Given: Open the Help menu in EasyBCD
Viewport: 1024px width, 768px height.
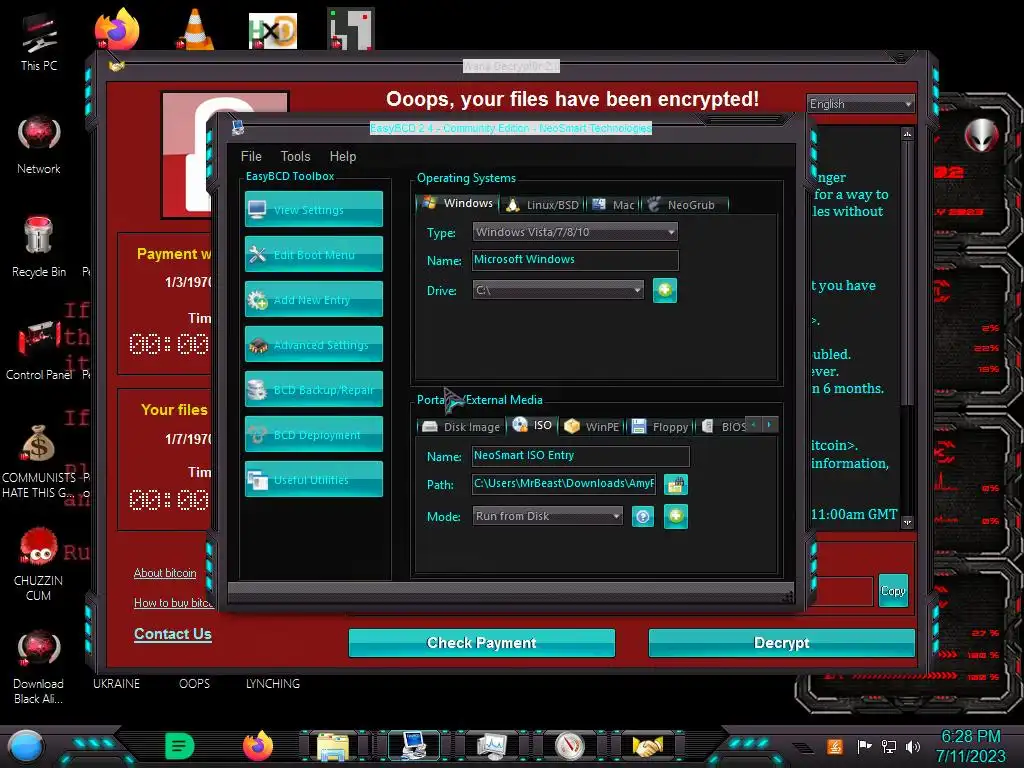Looking at the screenshot, I should [x=343, y=156].
